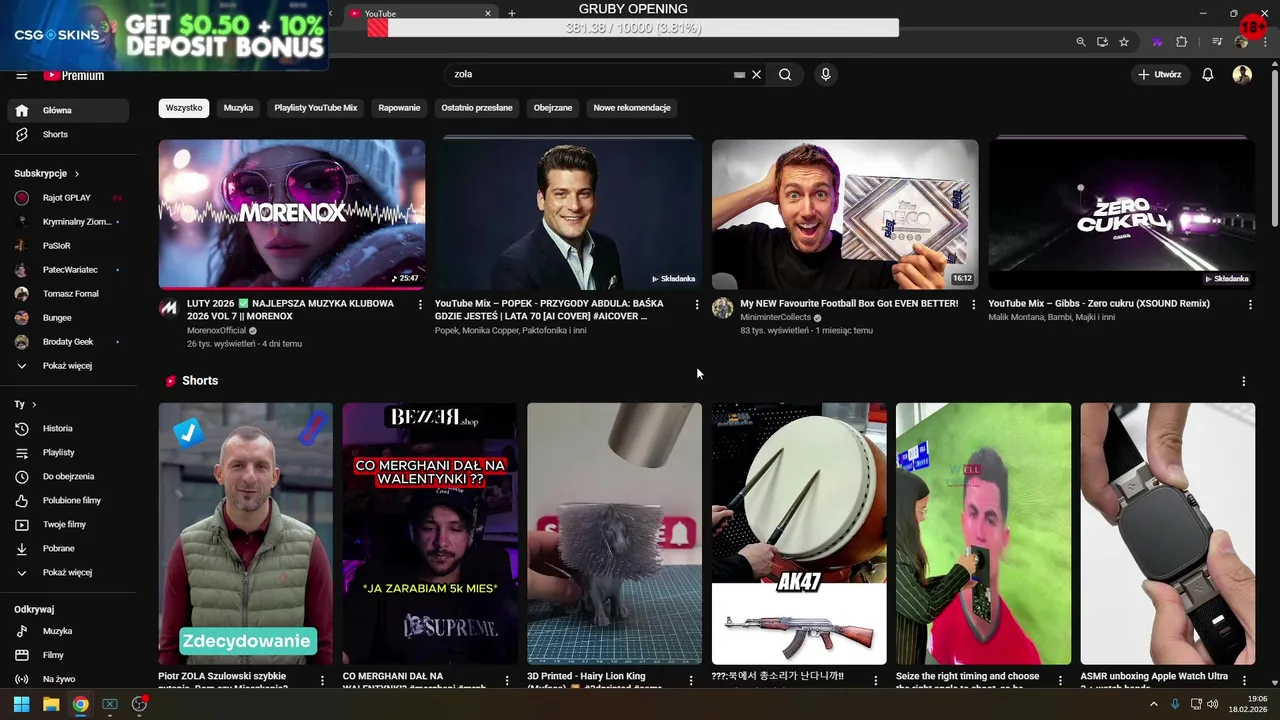Open OBS Studio from taskbar

coord(139,704)
